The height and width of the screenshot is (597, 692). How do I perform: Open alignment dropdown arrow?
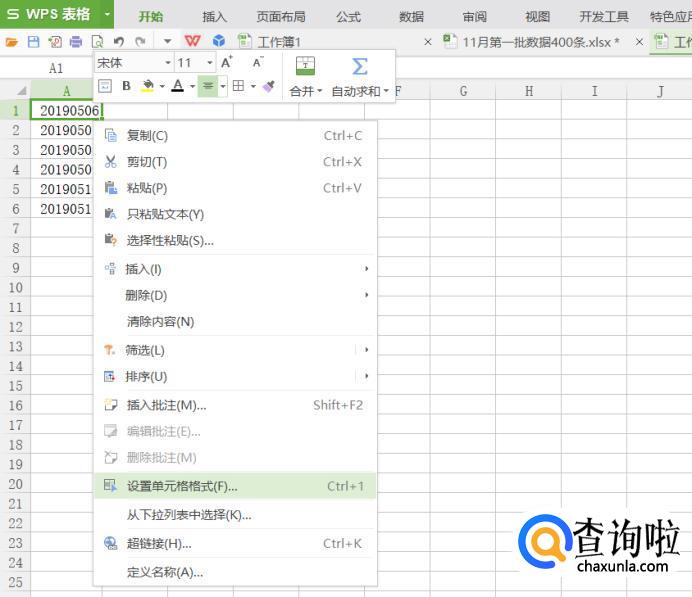click(x=223, y=86)
